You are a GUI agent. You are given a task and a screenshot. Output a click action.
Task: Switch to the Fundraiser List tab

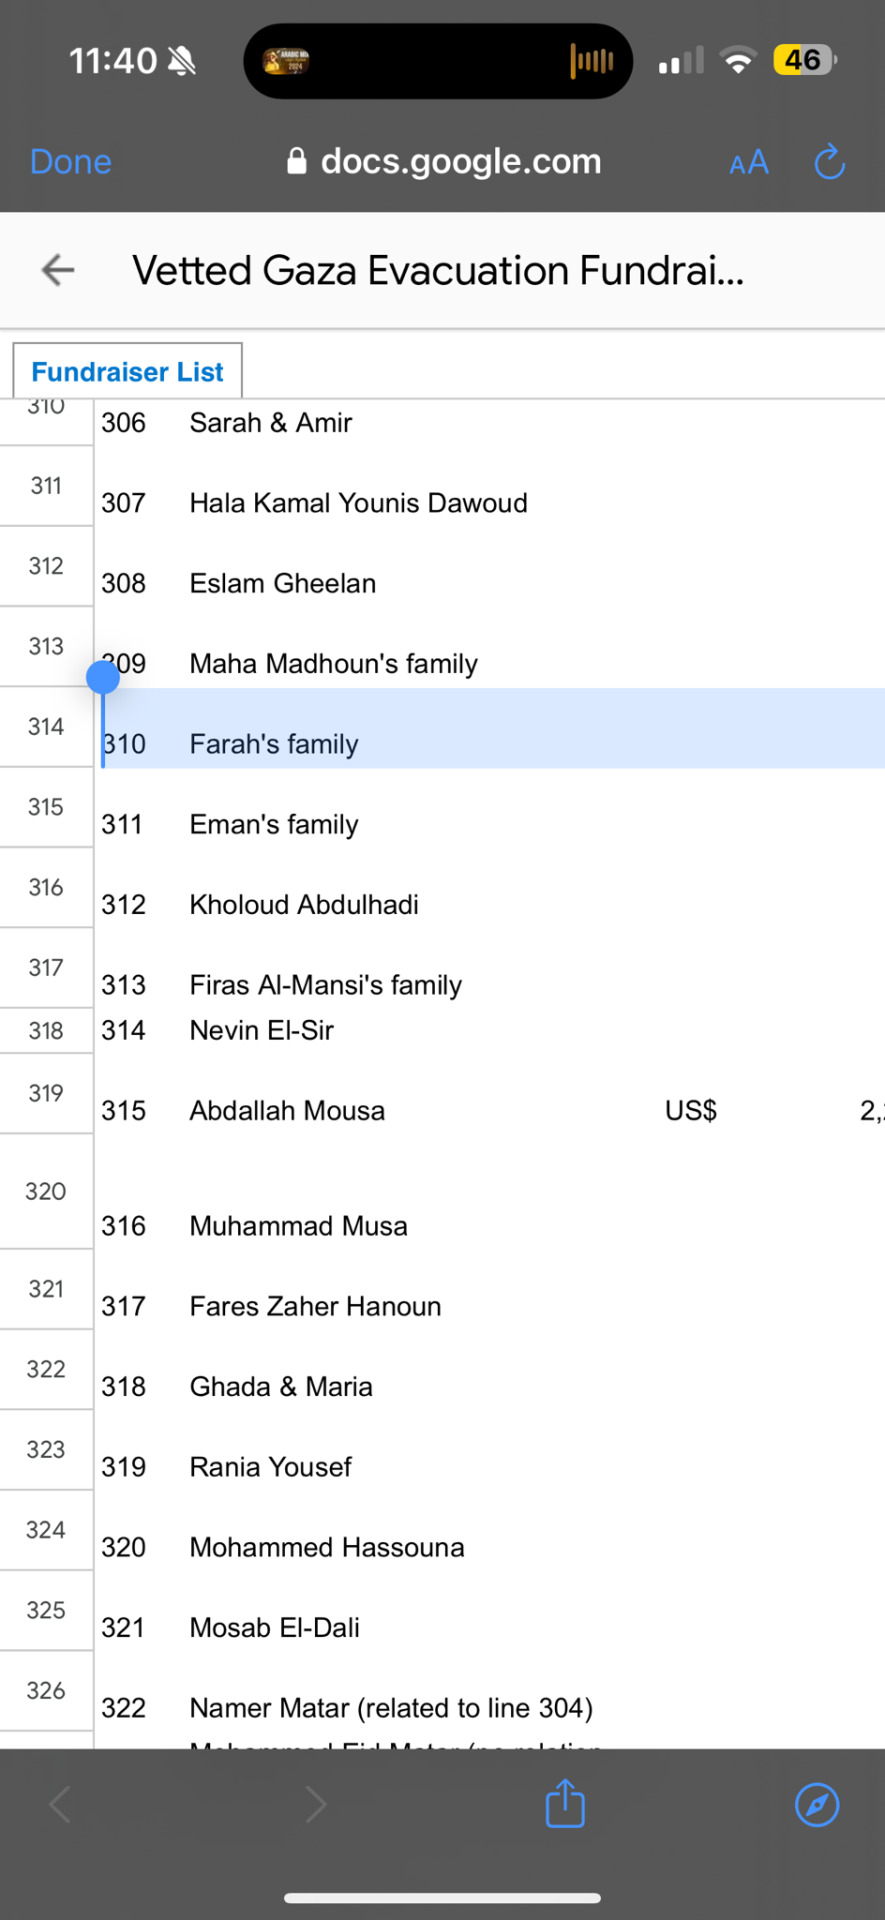127,372
